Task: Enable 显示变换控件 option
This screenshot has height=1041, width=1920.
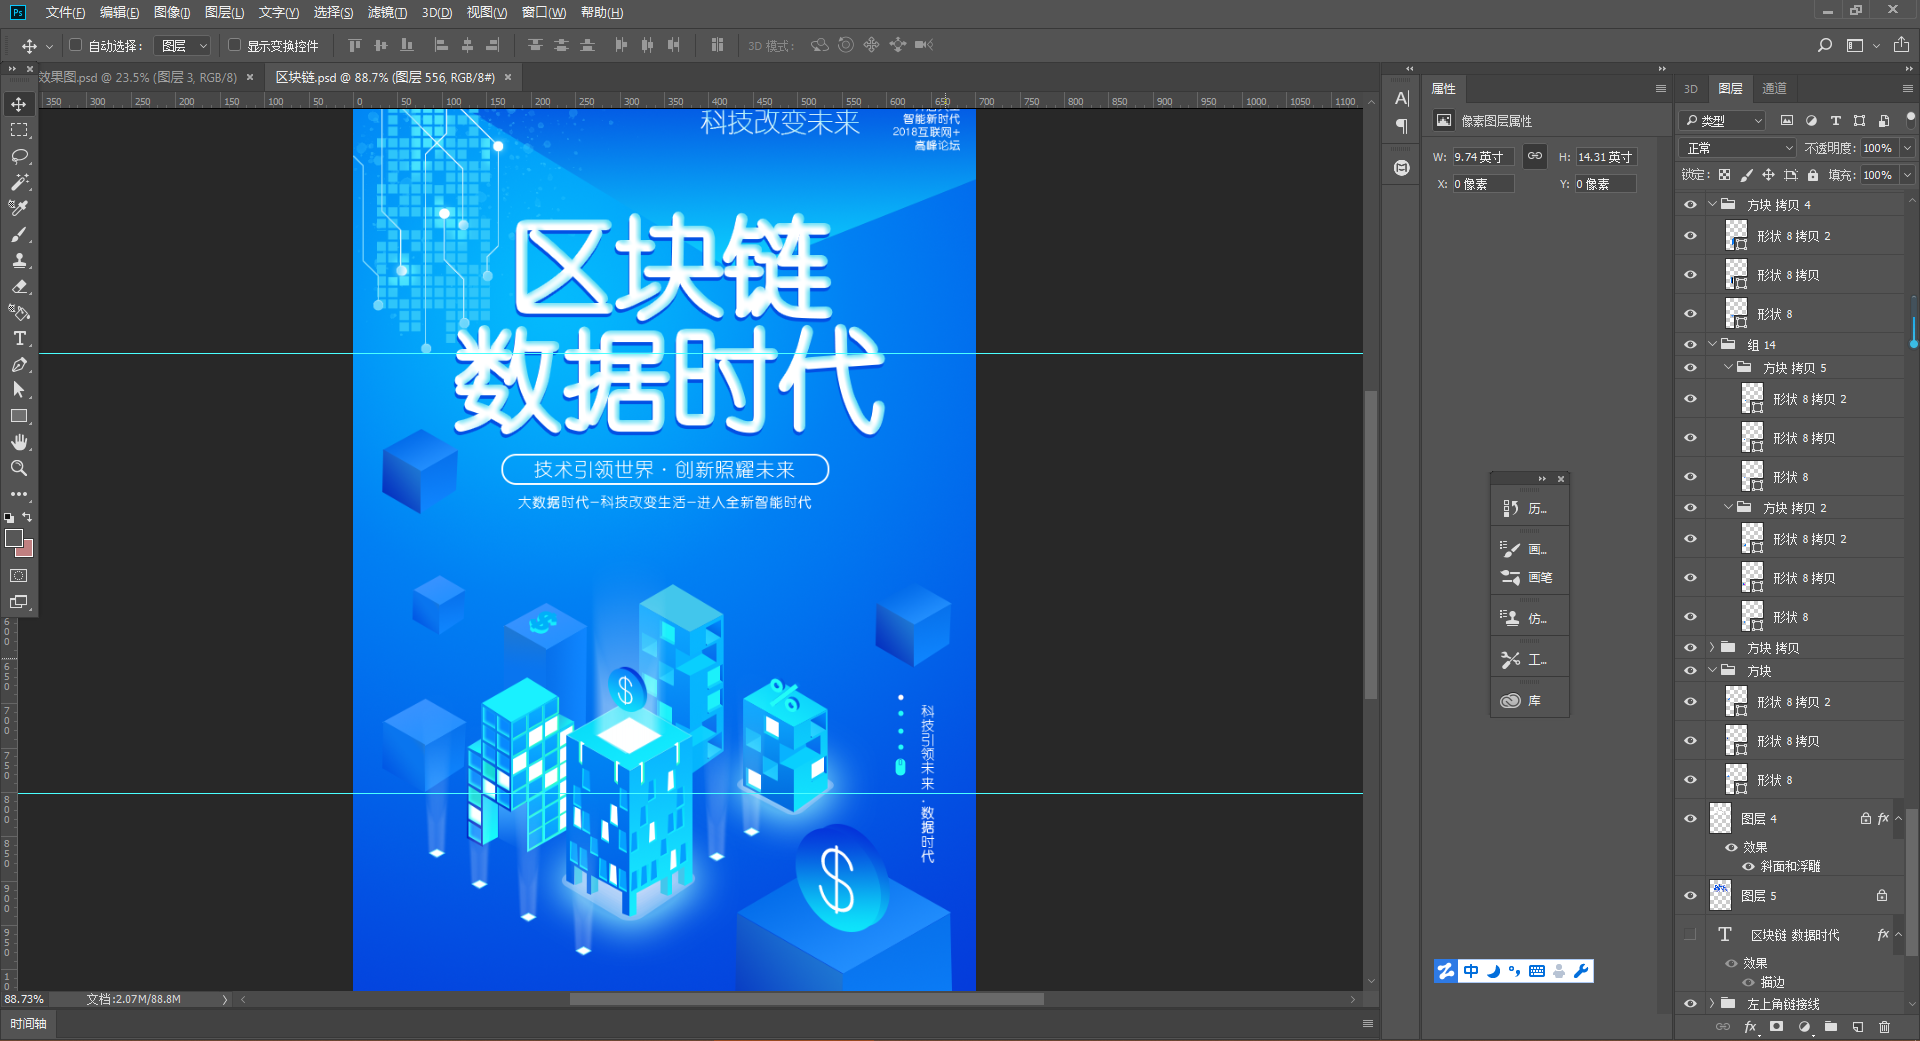Action: 233,45
